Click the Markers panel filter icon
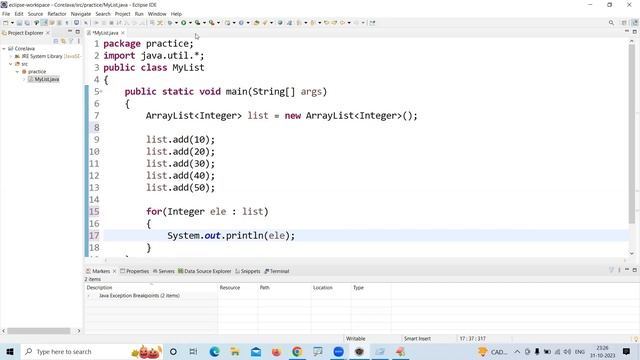Viewport: 640px width, 360px height. coord(611,270)
